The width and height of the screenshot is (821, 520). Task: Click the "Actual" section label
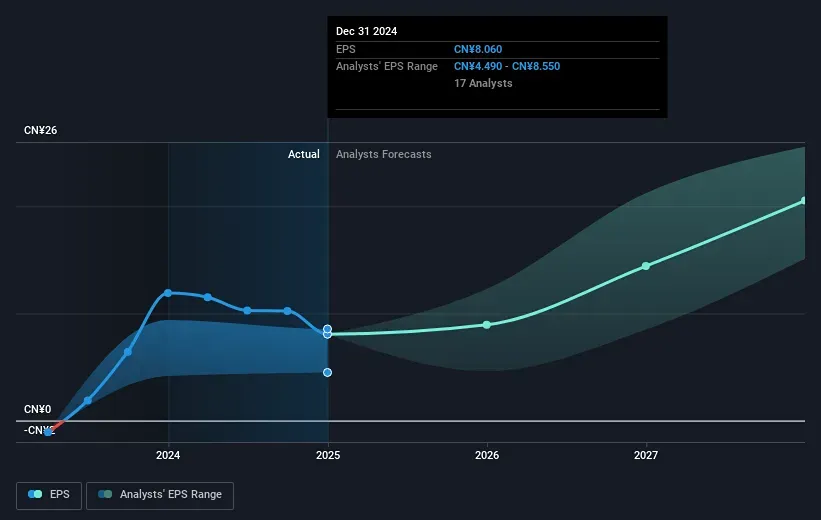(x=303, y=154)
